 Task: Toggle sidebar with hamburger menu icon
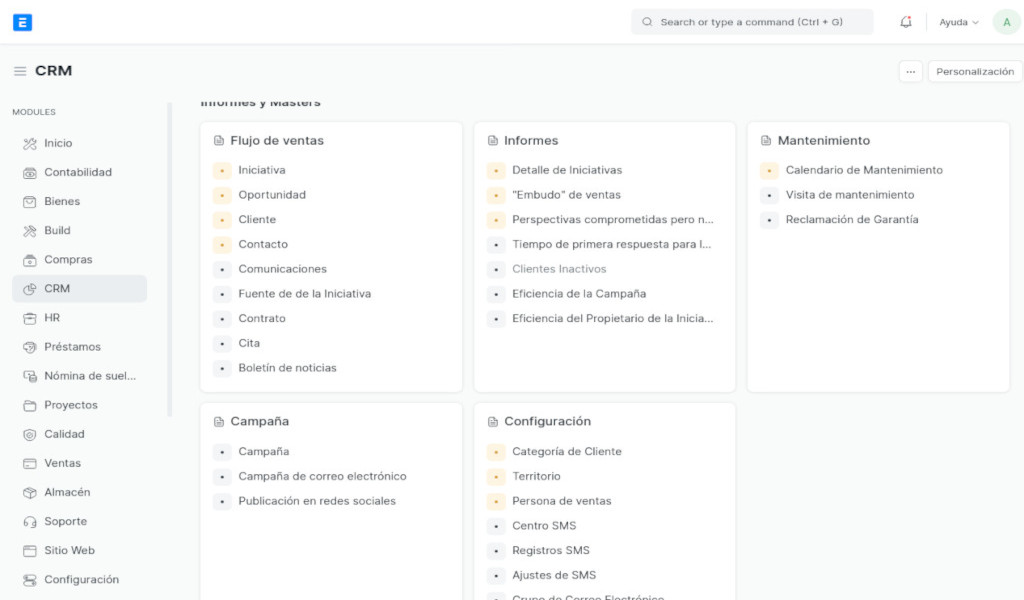coord(20,71)
